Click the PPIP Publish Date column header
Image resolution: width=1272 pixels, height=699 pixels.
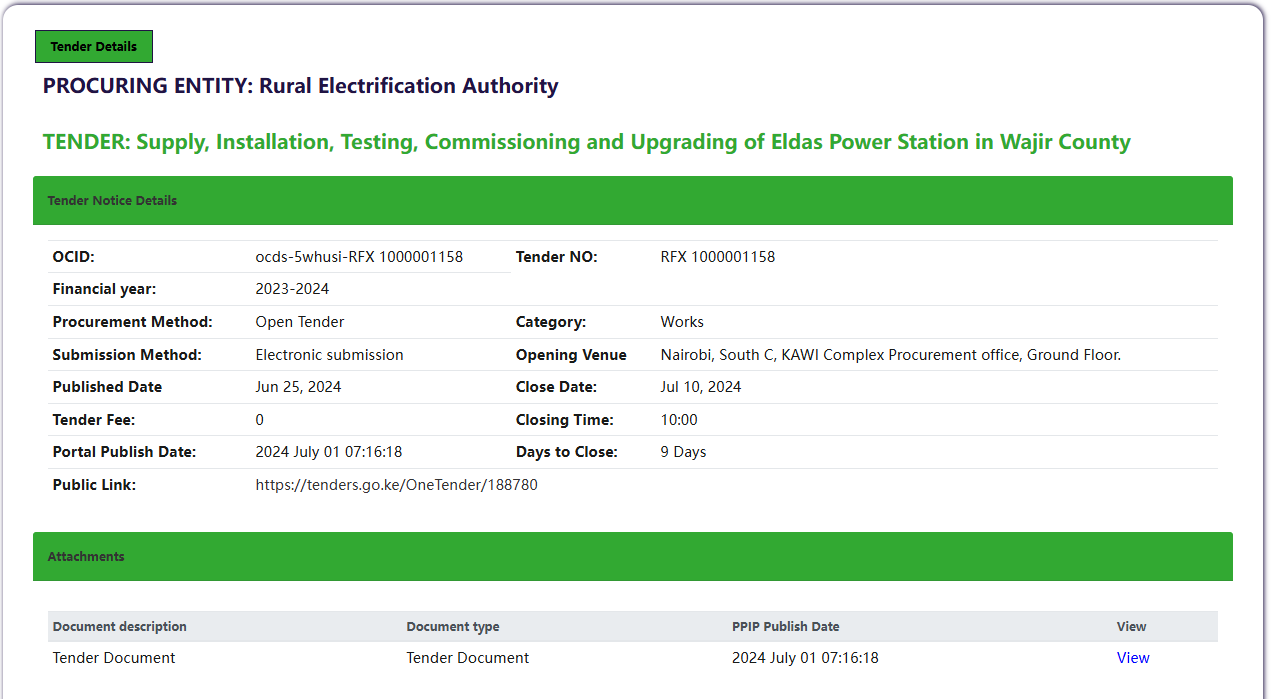tap(786, 627)
